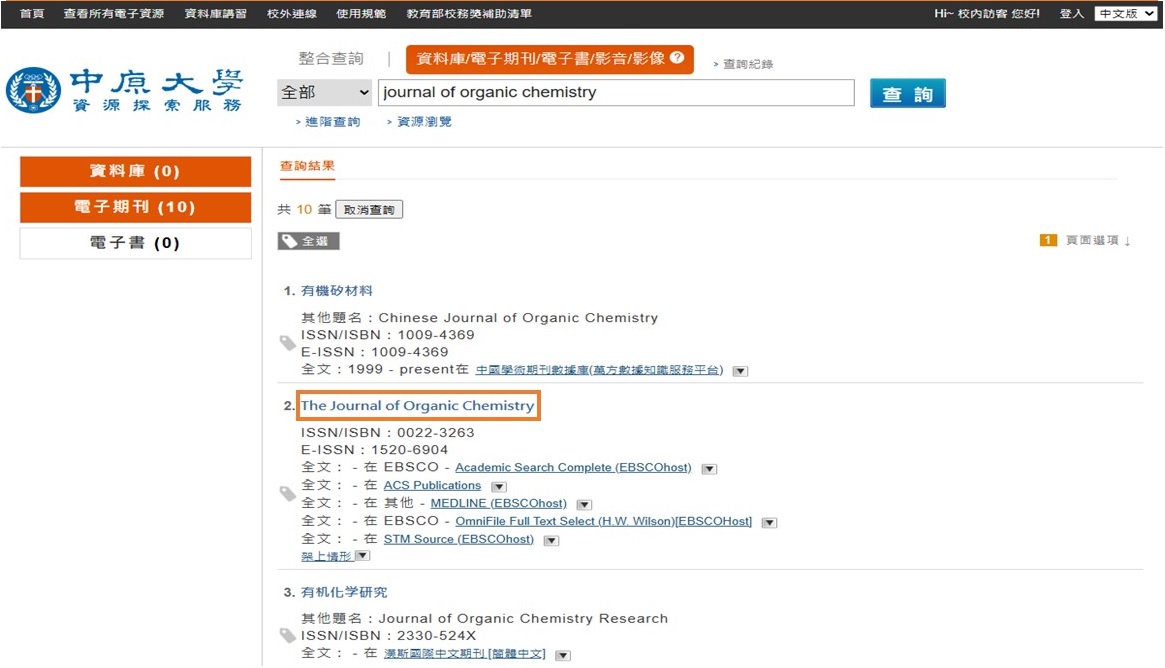Click page number 1 indicator
This screenshot has width=1165, height=668.
pos(1048,240)
